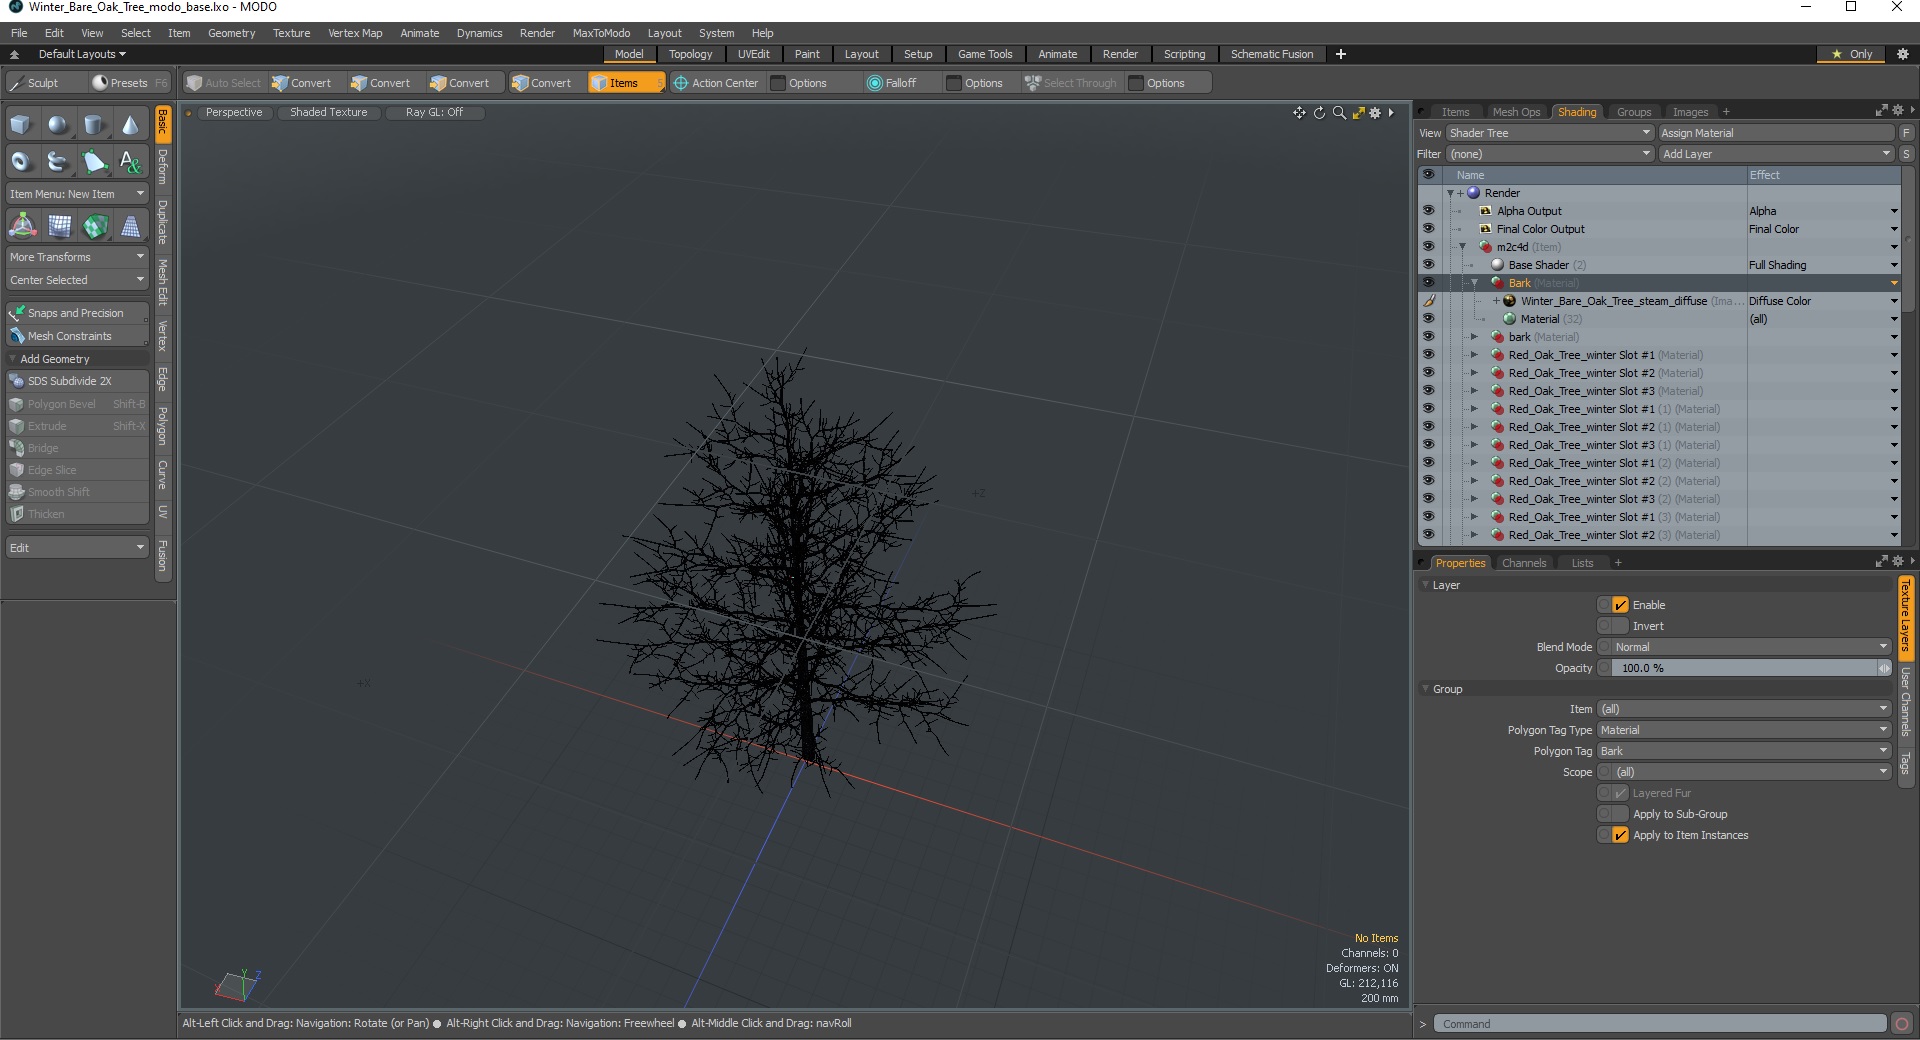Open layout settings gear at top right

1902,54
